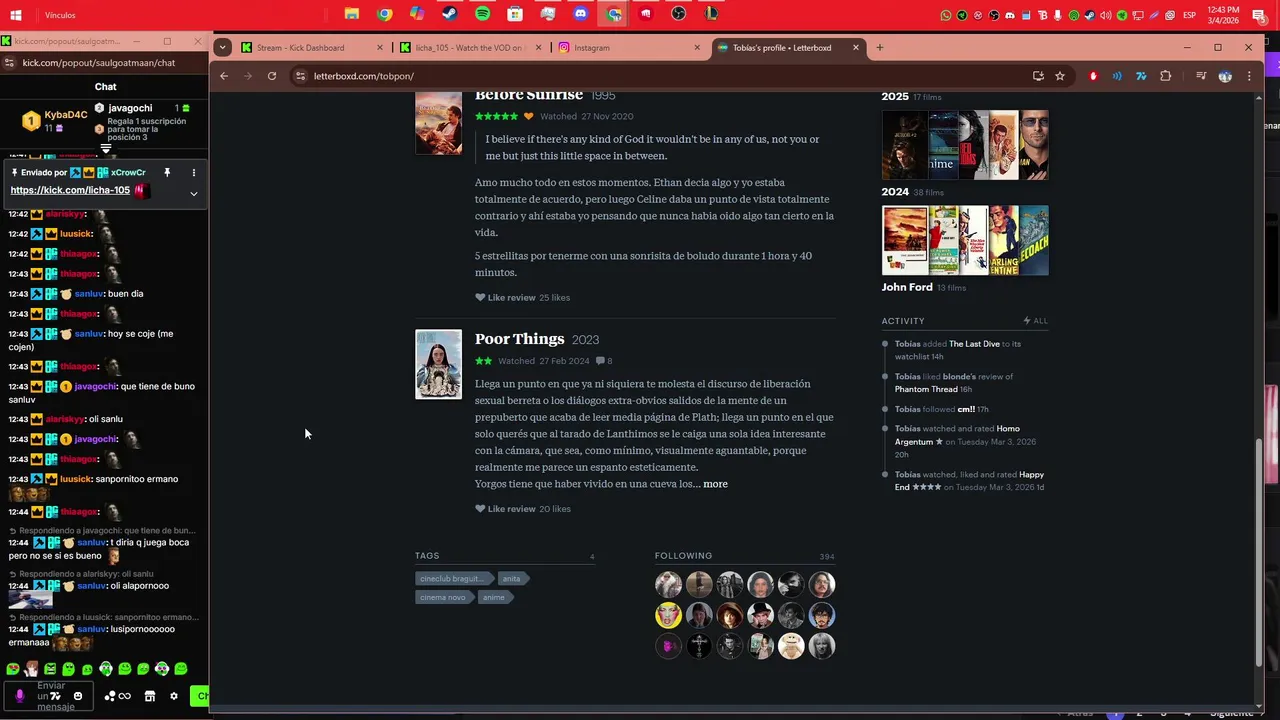
Task: Open the browser extensions puzzle icon
Action: coord(1166,76)
